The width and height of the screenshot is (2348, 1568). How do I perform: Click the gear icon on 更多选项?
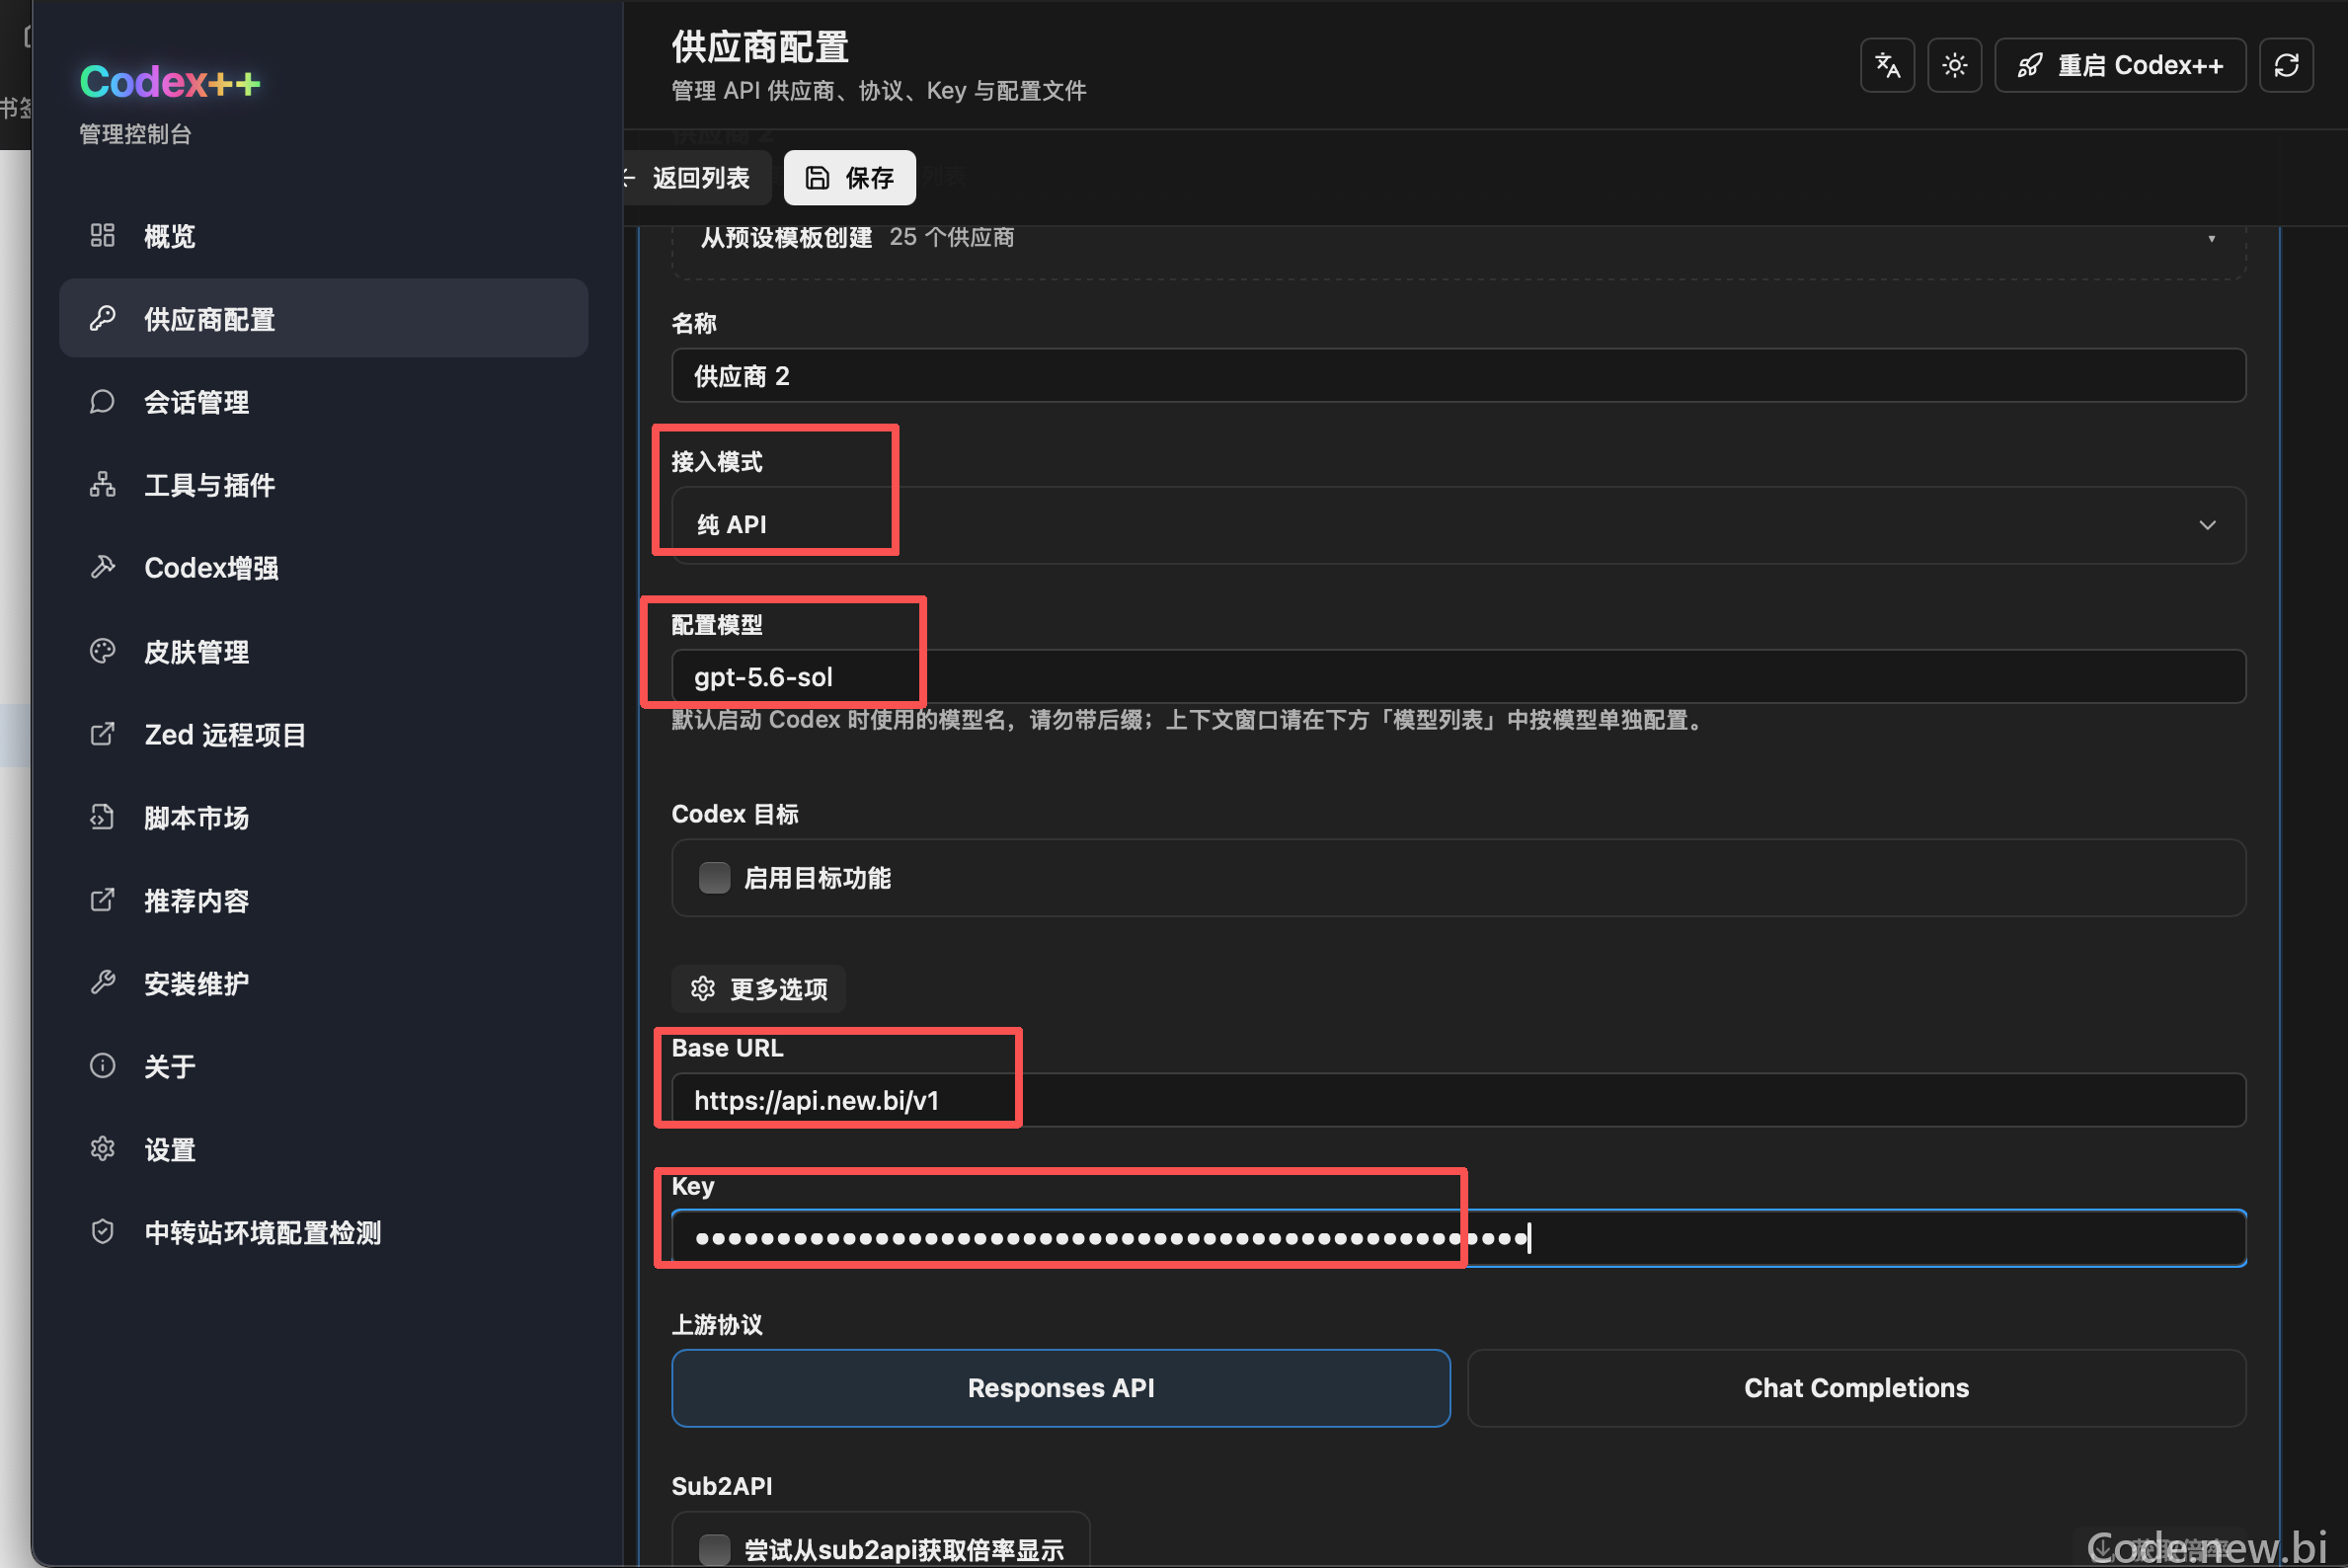tap(703, 989)
